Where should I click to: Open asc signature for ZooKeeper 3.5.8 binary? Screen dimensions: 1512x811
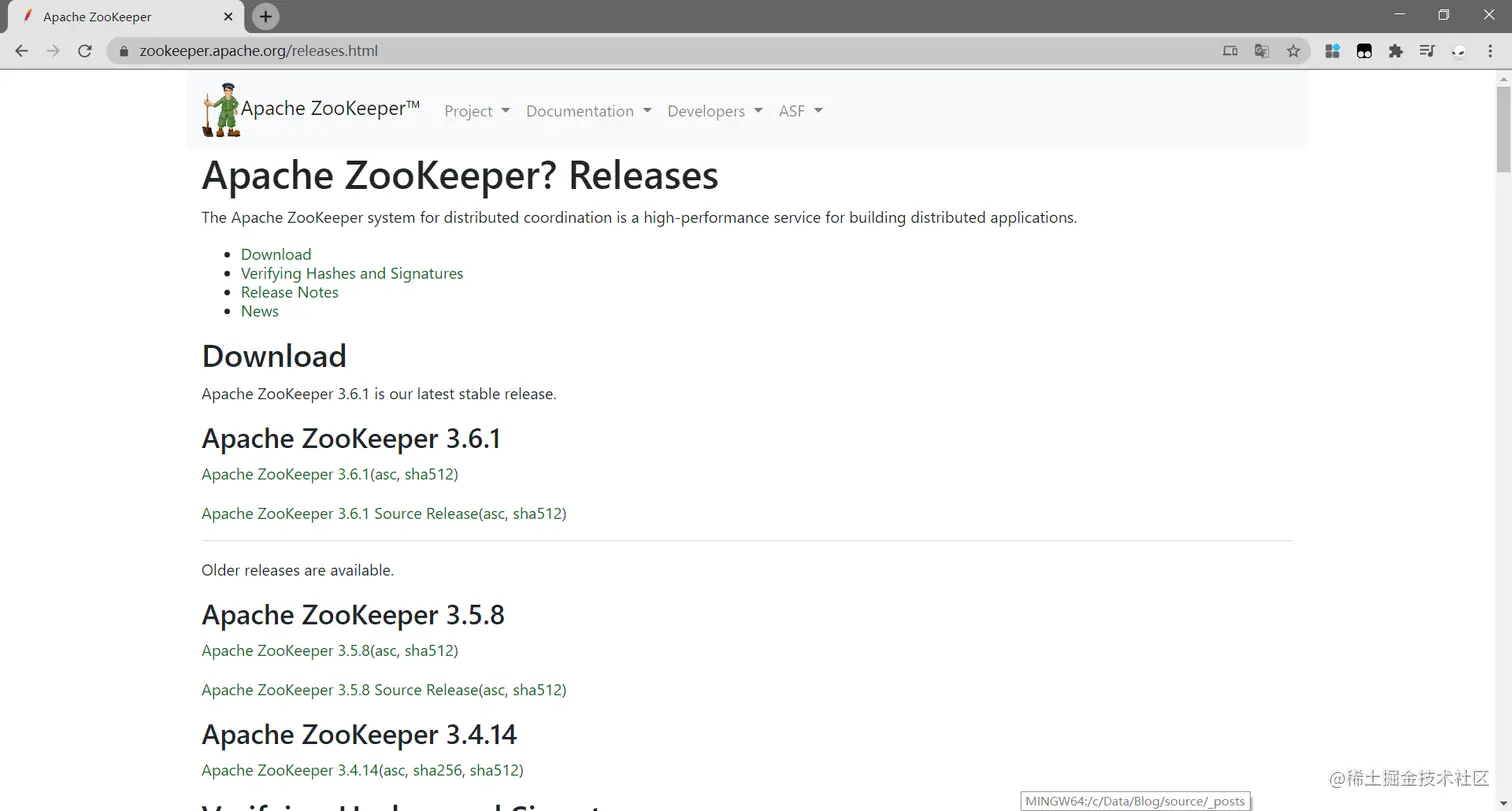pyautogui.click(x=386, y=651)
